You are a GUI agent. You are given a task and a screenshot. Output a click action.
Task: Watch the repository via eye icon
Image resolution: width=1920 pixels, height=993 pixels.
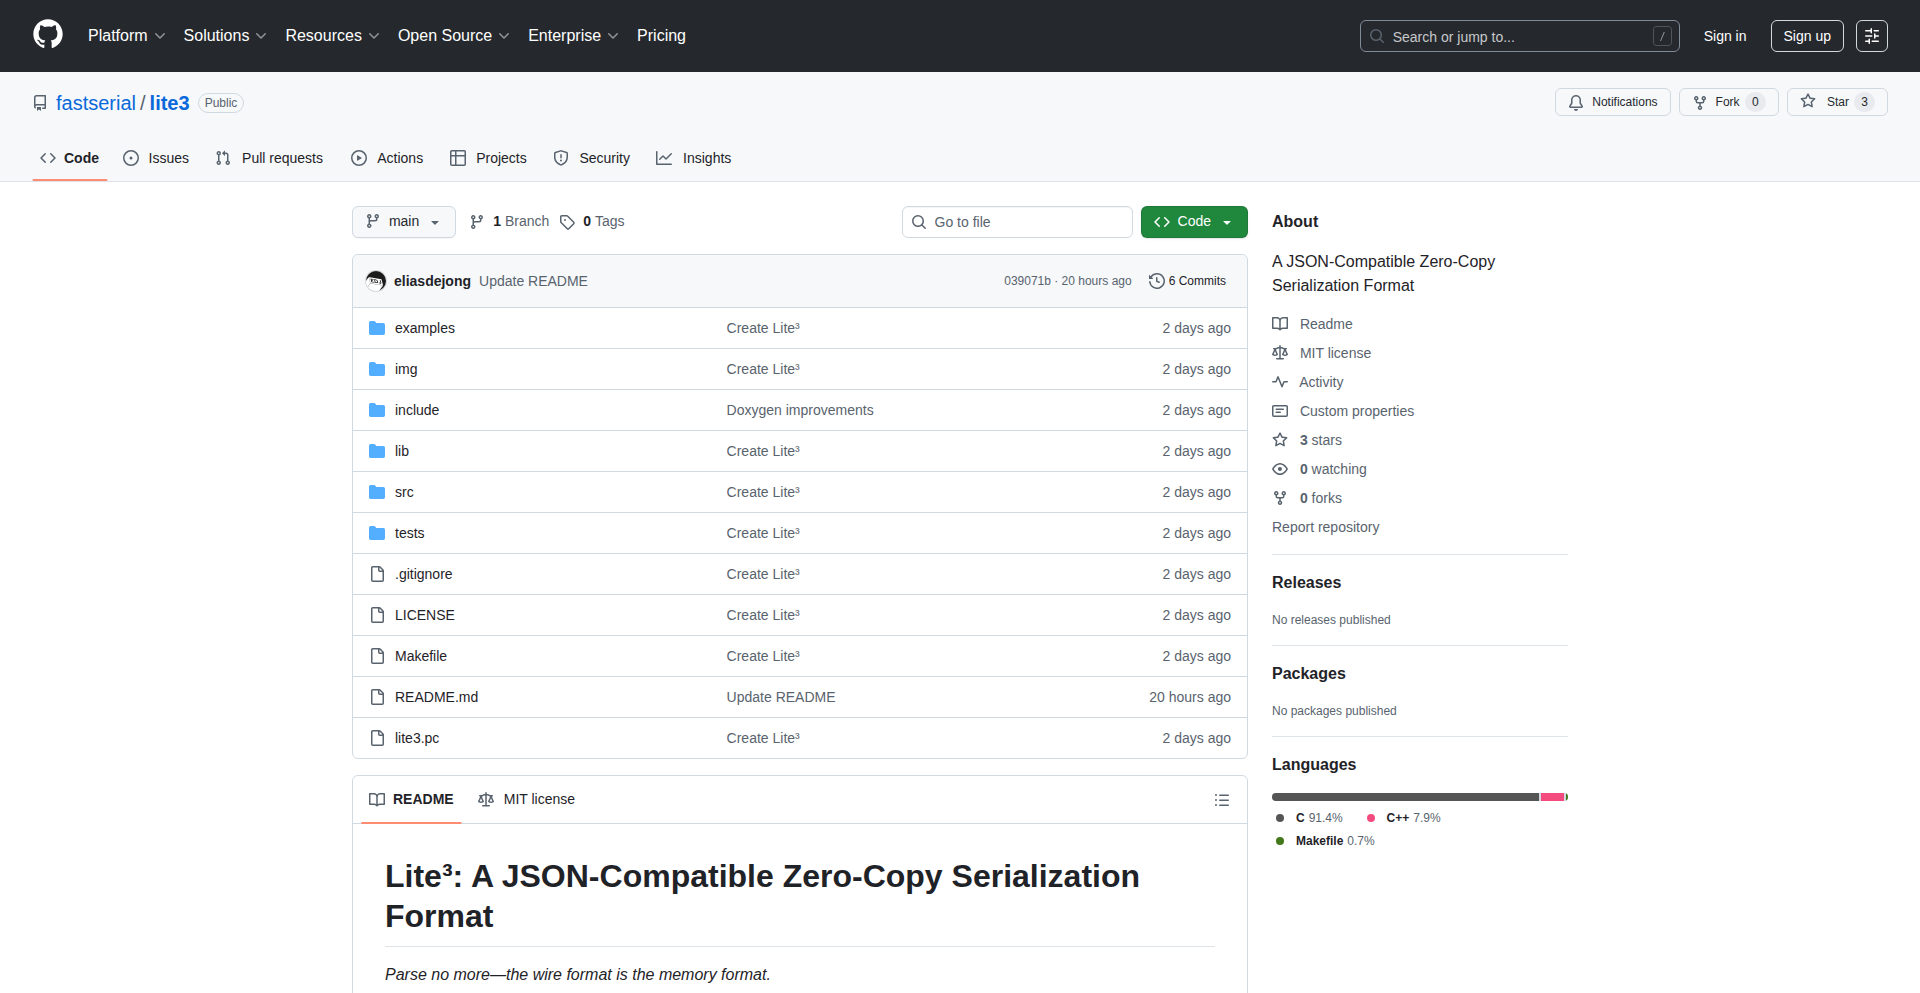1280,469
